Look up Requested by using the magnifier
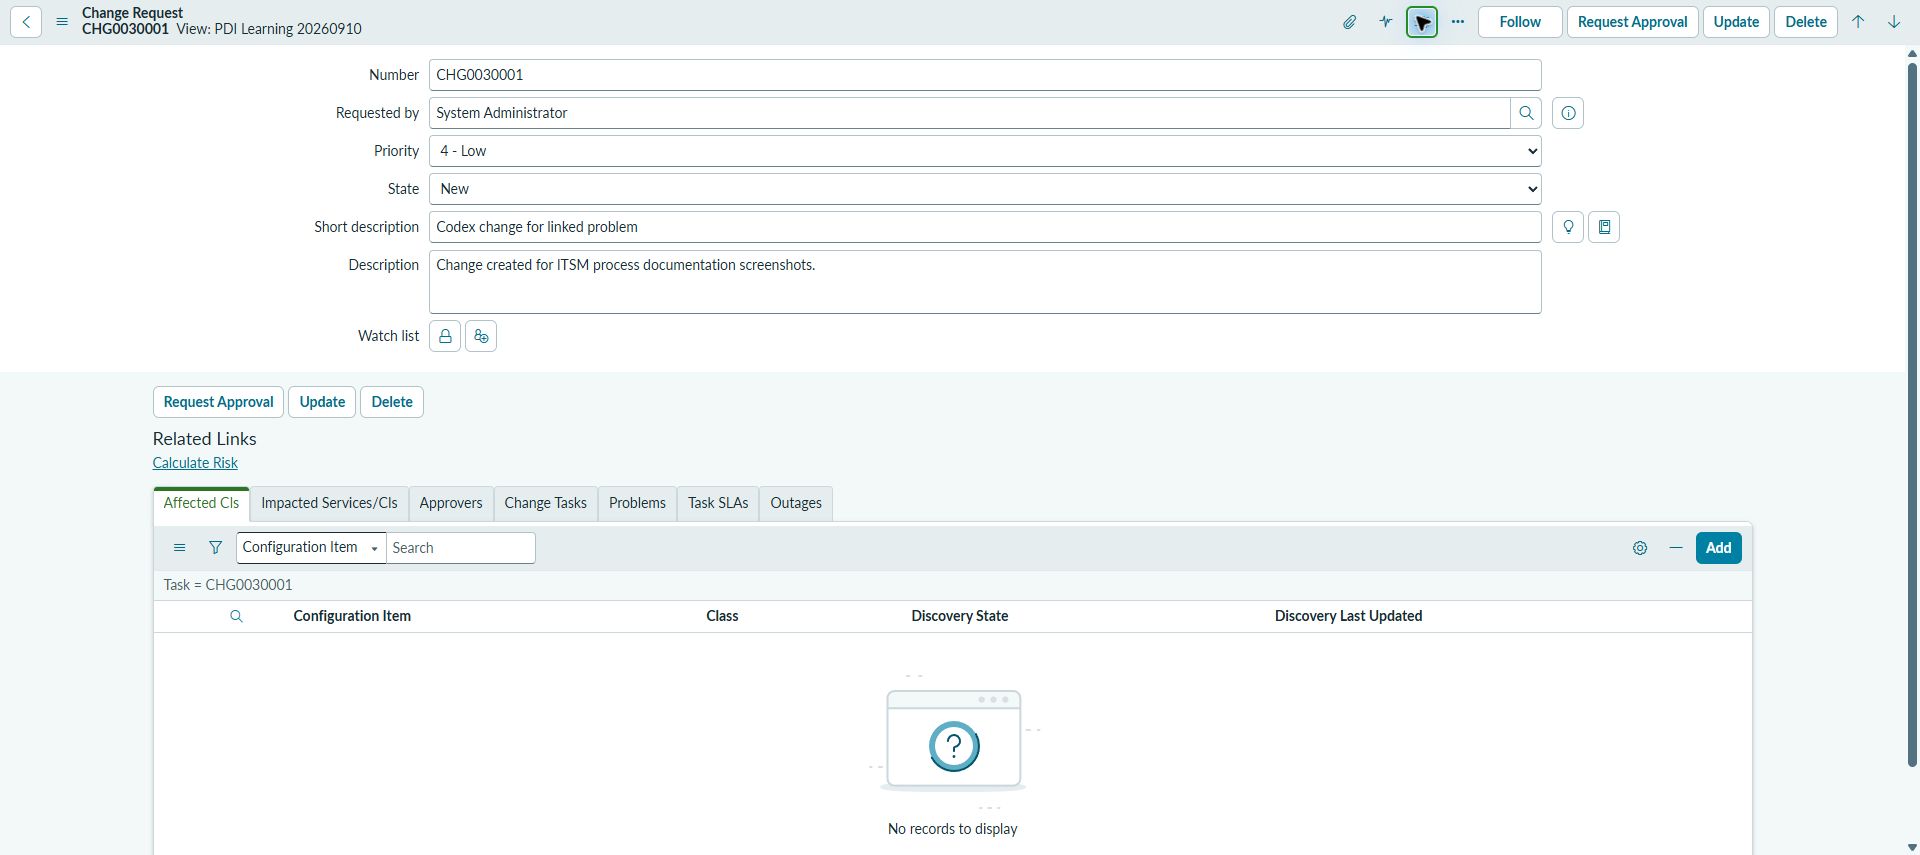The width and height of the screenshot is (1920, 855). (x=1526, y=113)
